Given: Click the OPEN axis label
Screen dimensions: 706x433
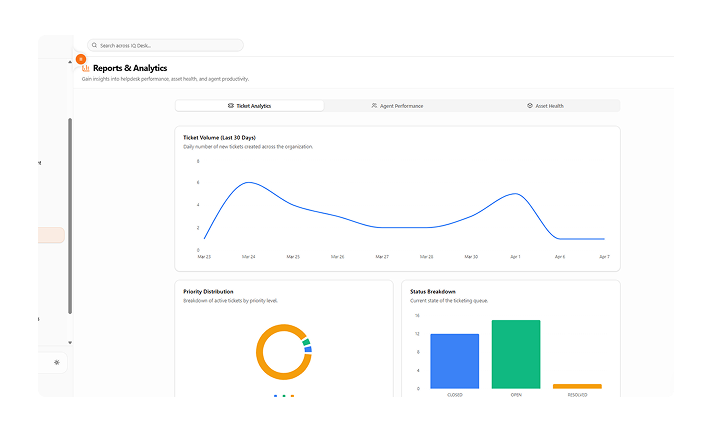Looking at the screenshot, I should tap(516, 395).
